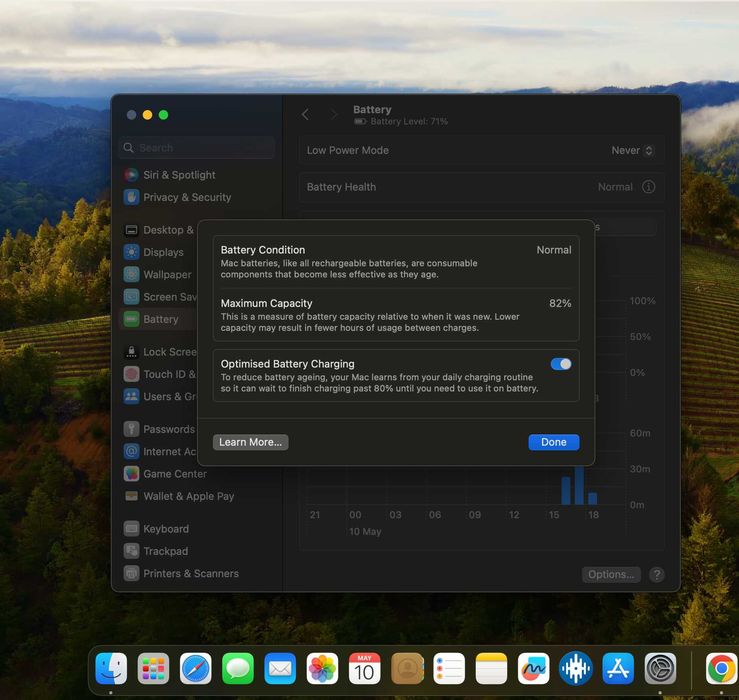Image resolution: width=739 pixels, height=700 pixels.
Task: Open the Low Power Mode Never dropdown
Action: 632,150
